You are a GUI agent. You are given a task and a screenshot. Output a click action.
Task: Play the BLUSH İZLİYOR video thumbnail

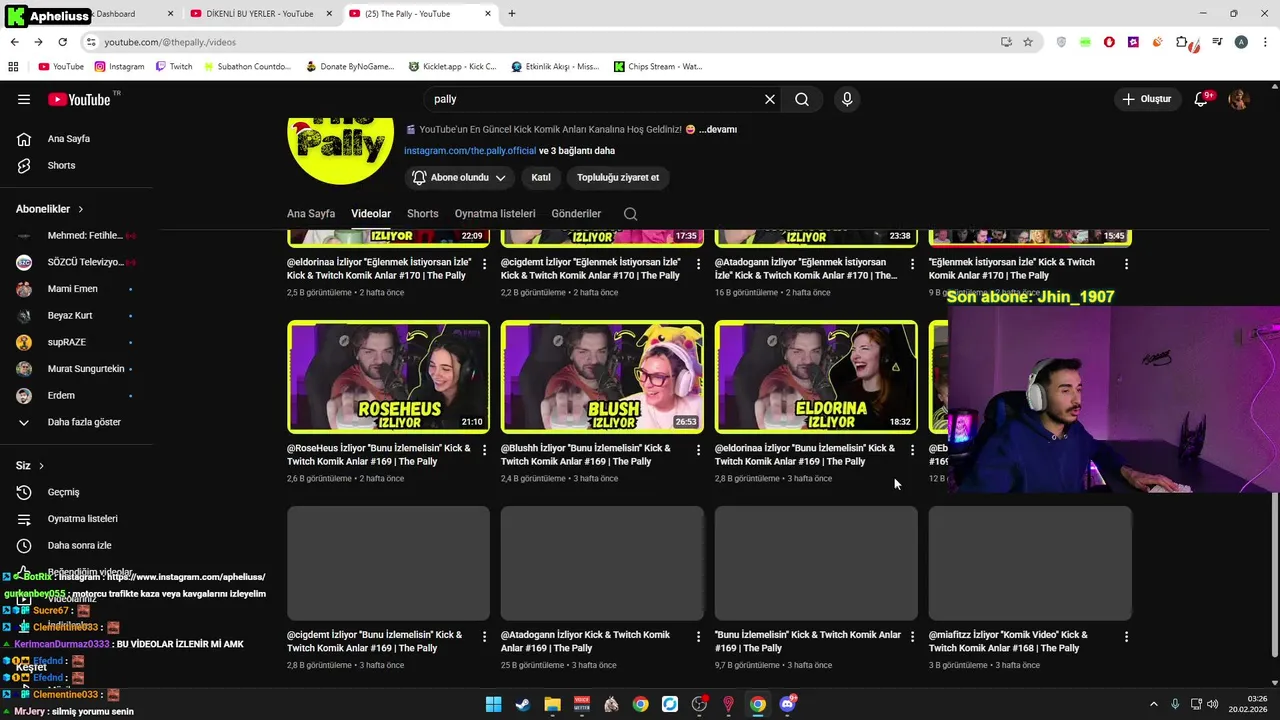tap(602, 376)
